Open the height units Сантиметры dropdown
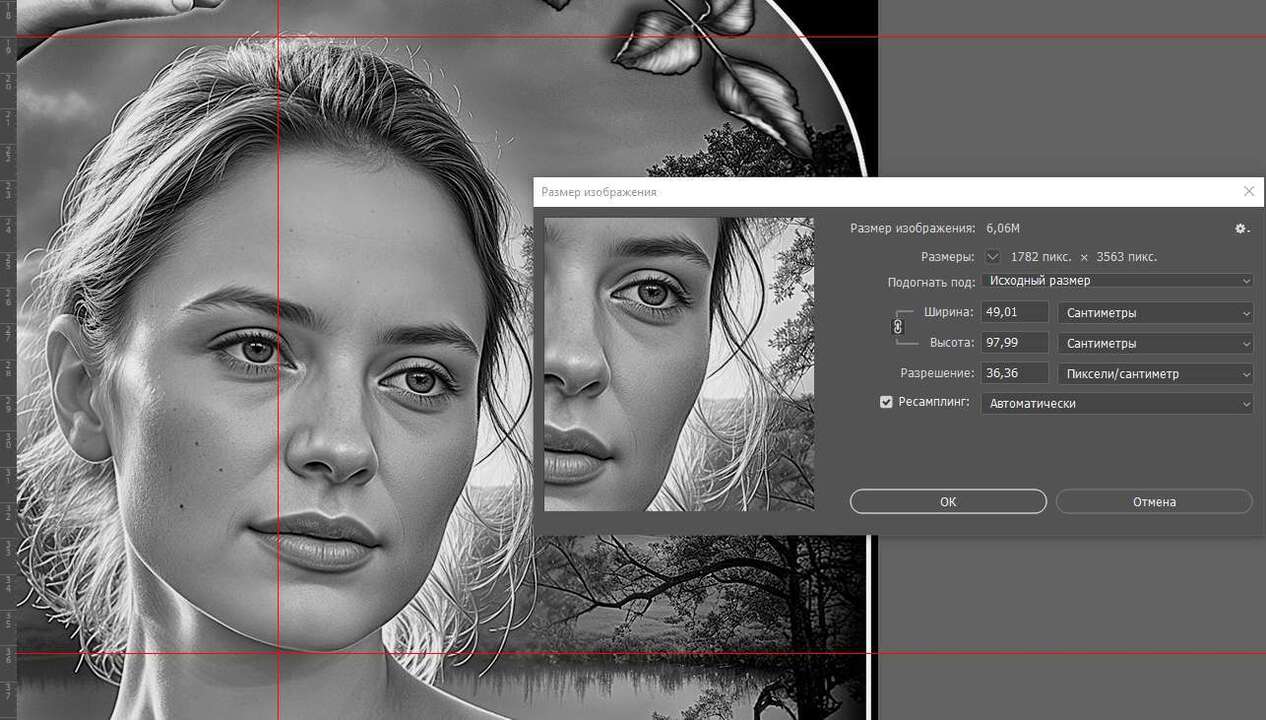 pyautogui.click(x=1154, y=343)
